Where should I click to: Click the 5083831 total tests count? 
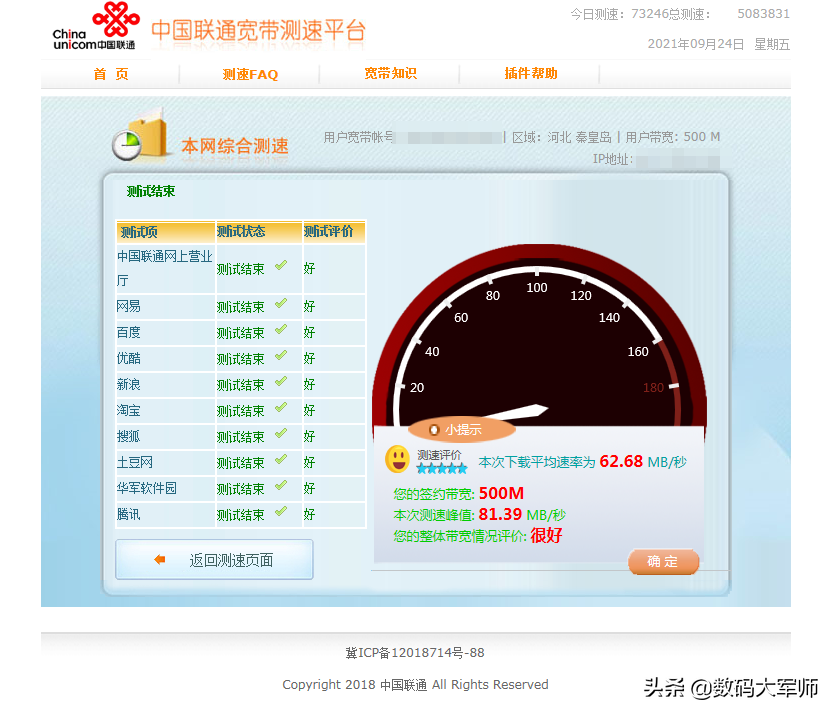point(763,13)
